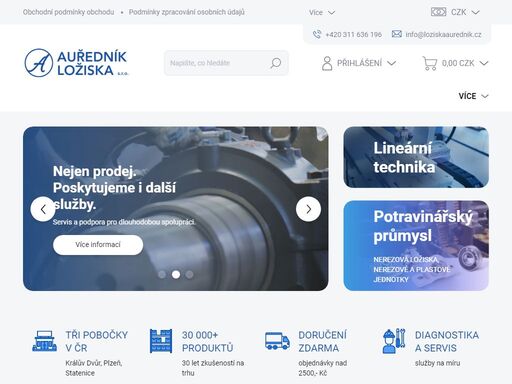
Task: Click phone number +420 311 636 196
Action: click(353, 34)
